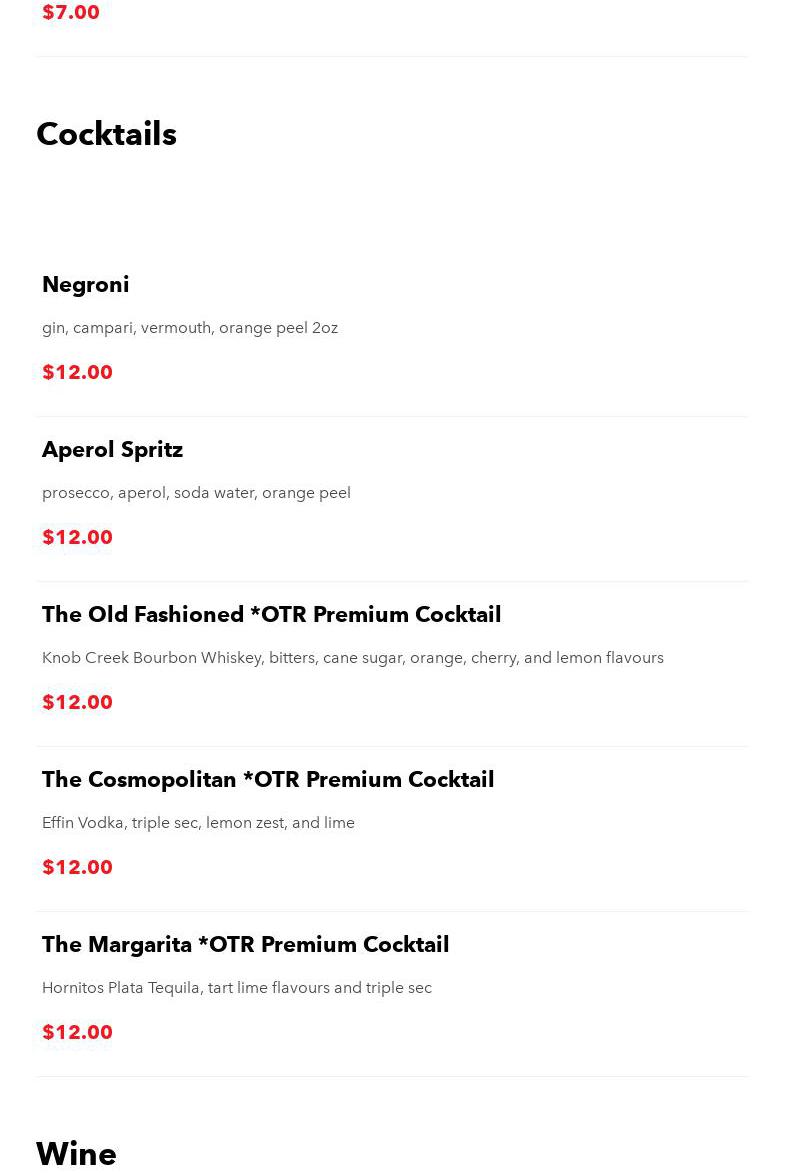The height and width of the screenshot is (1173, 785).
Task: Click the Wine section heading
Action: [x=76, y=1154]
